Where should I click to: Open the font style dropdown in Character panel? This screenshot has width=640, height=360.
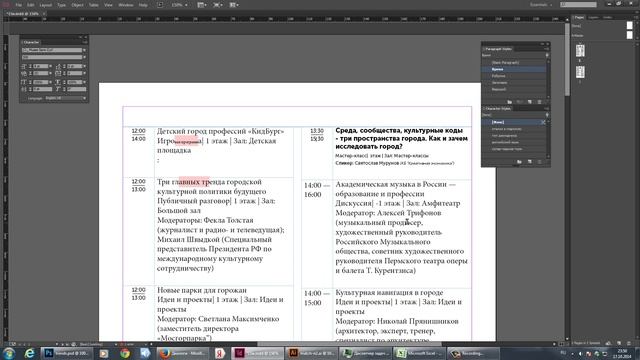tap(84, 58)
